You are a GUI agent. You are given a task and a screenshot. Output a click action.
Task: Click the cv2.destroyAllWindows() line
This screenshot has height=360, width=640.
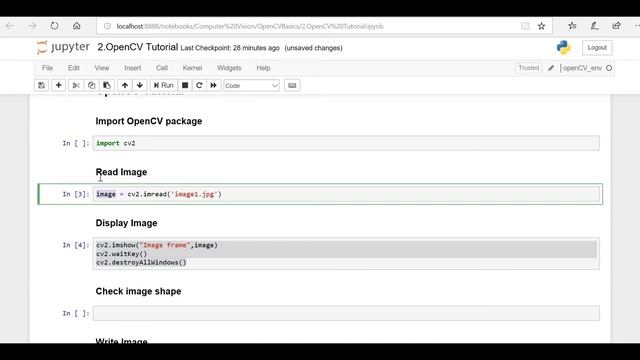click(x=141, y=262)
